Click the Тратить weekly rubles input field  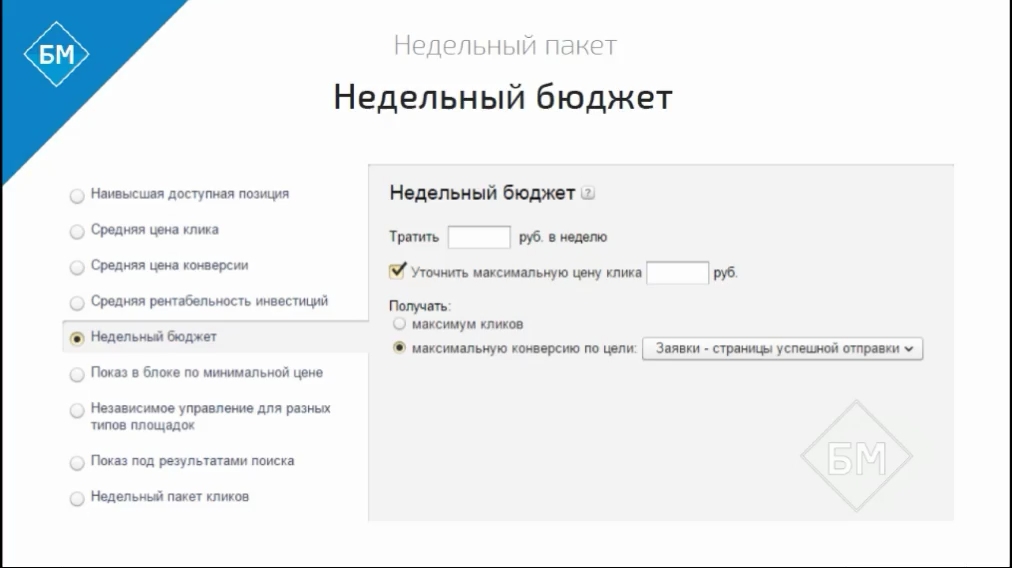479,237
